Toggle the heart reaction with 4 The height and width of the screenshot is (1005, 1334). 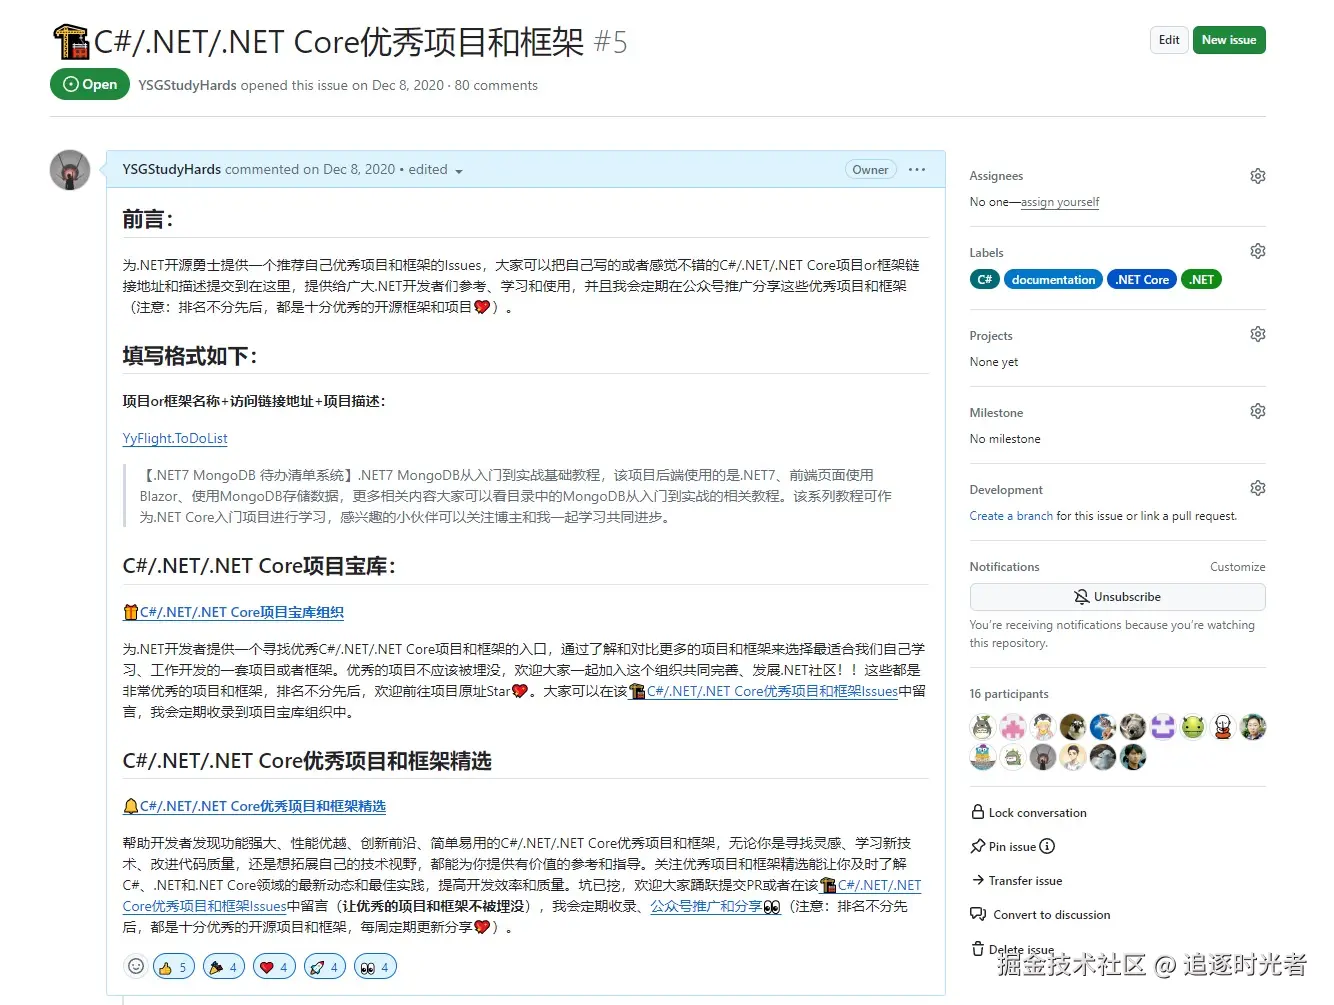coord(274,967)
